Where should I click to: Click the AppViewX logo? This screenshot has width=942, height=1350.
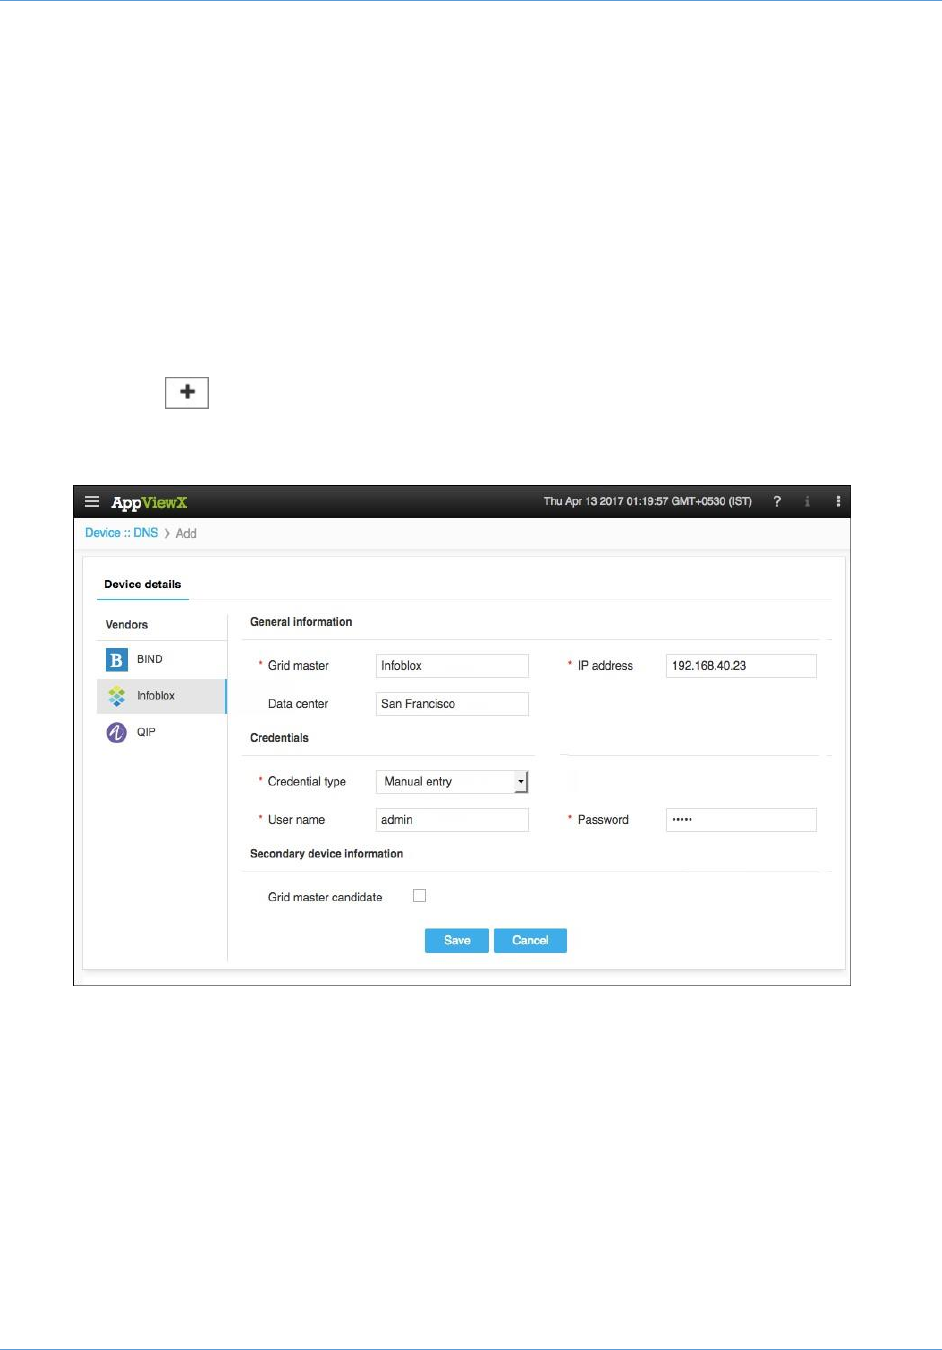click(x=149, y=502)
